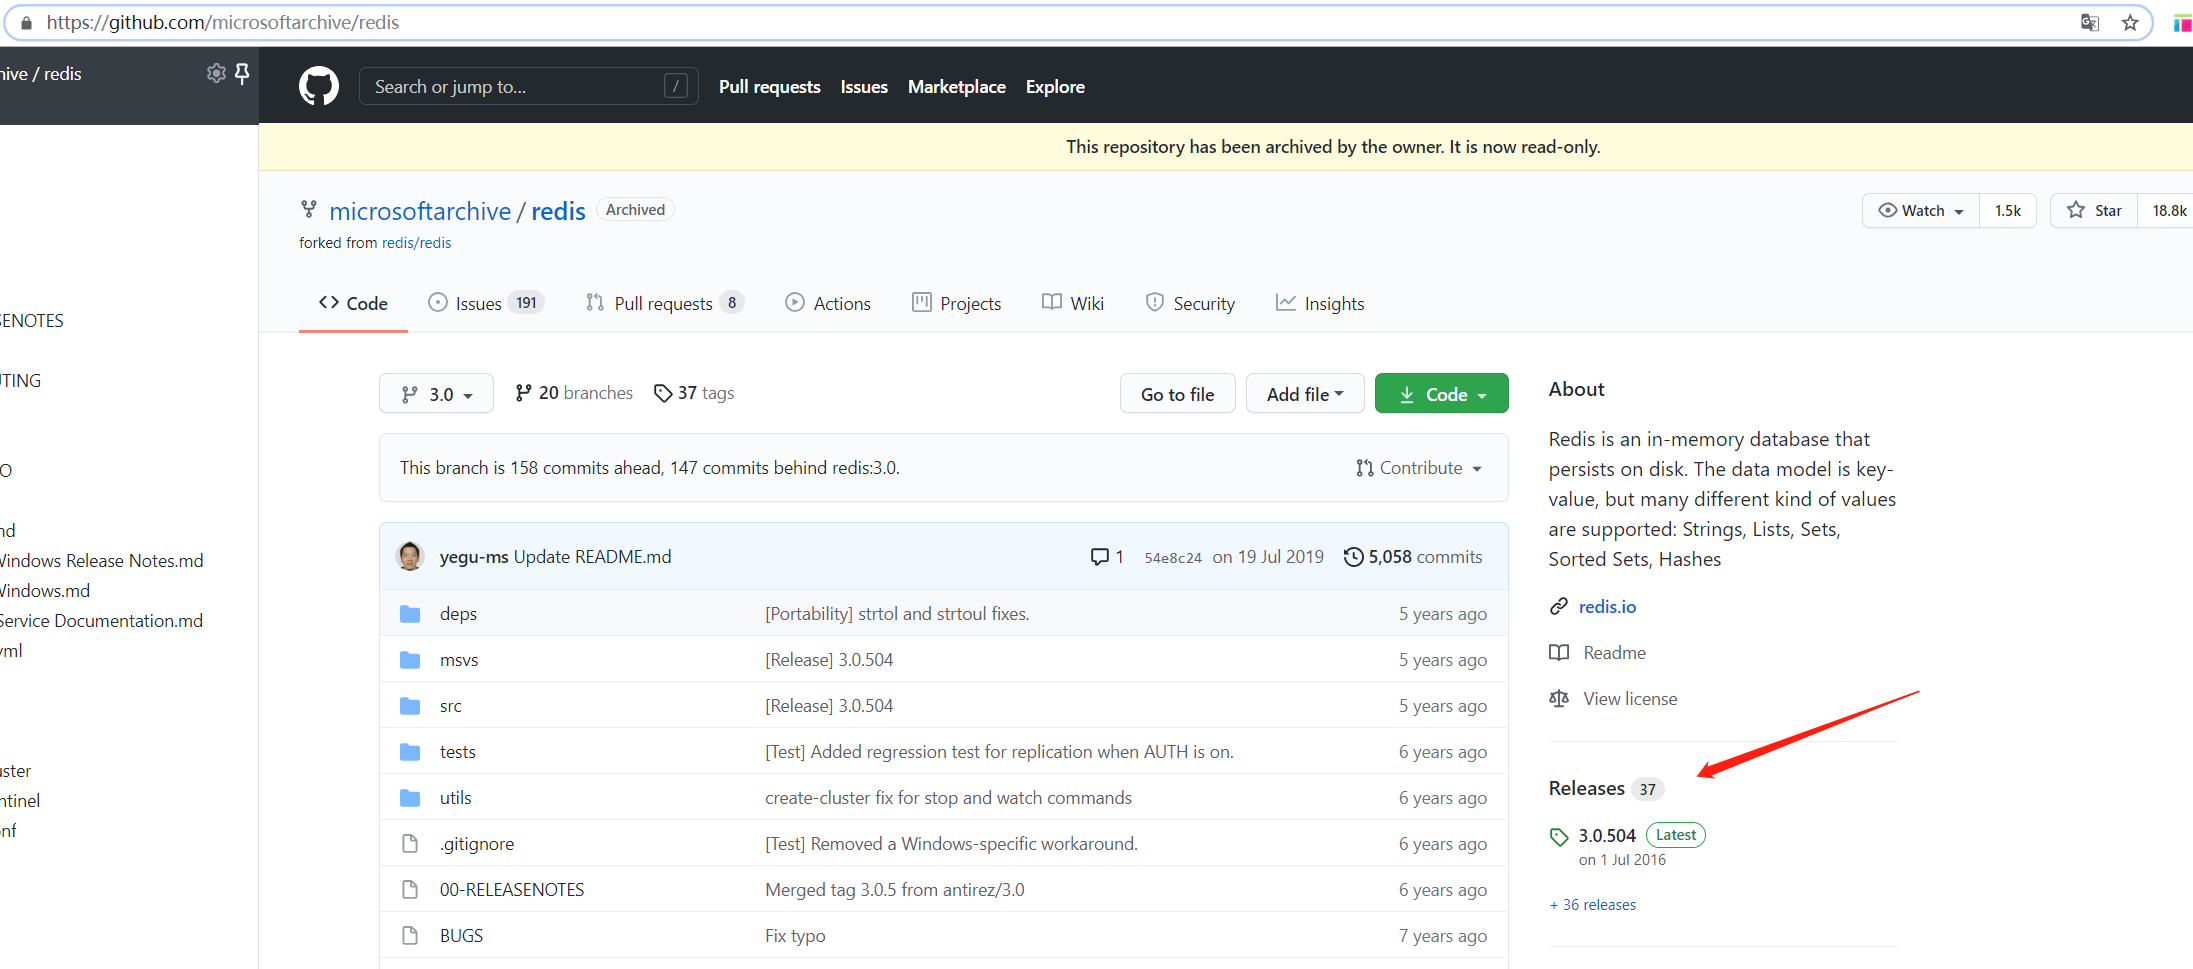Click the sidebar pin icon
The image size is (2193, 969).
click(x=242, y=73)
